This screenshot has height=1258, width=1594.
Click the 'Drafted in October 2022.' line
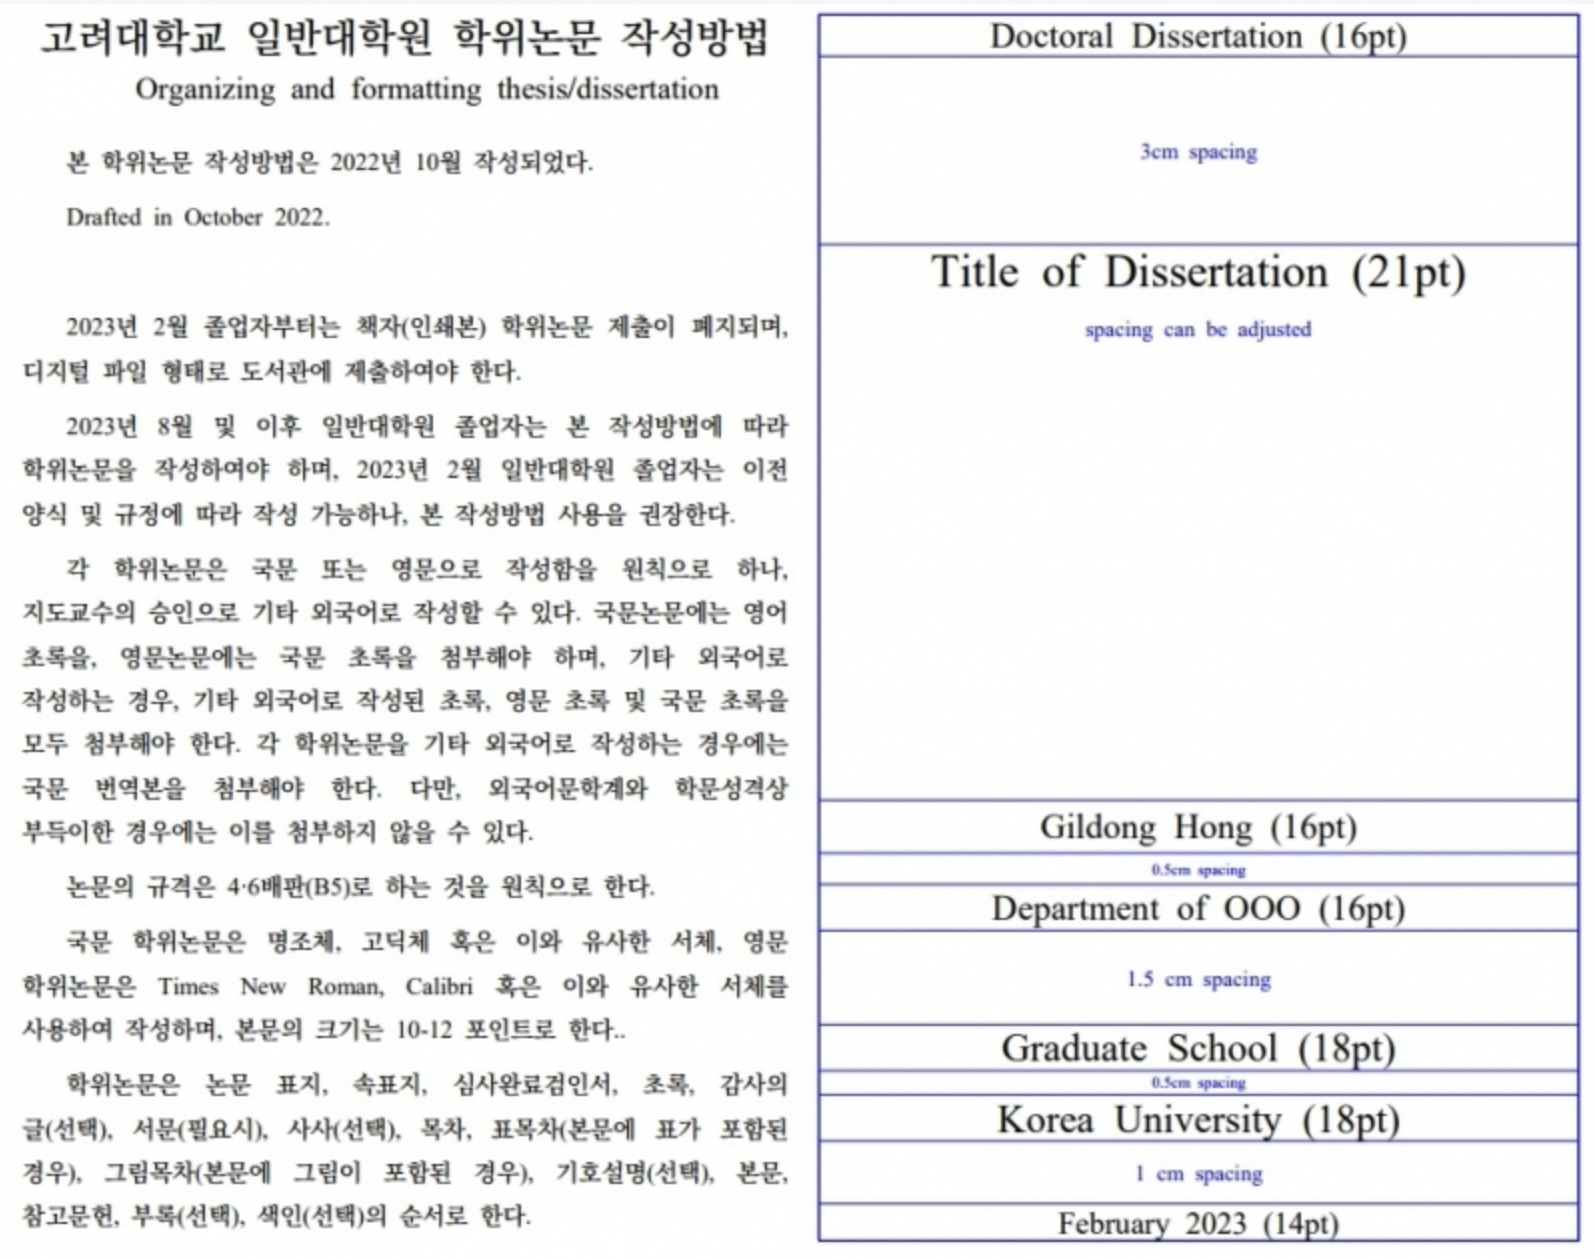click(198, 217)
